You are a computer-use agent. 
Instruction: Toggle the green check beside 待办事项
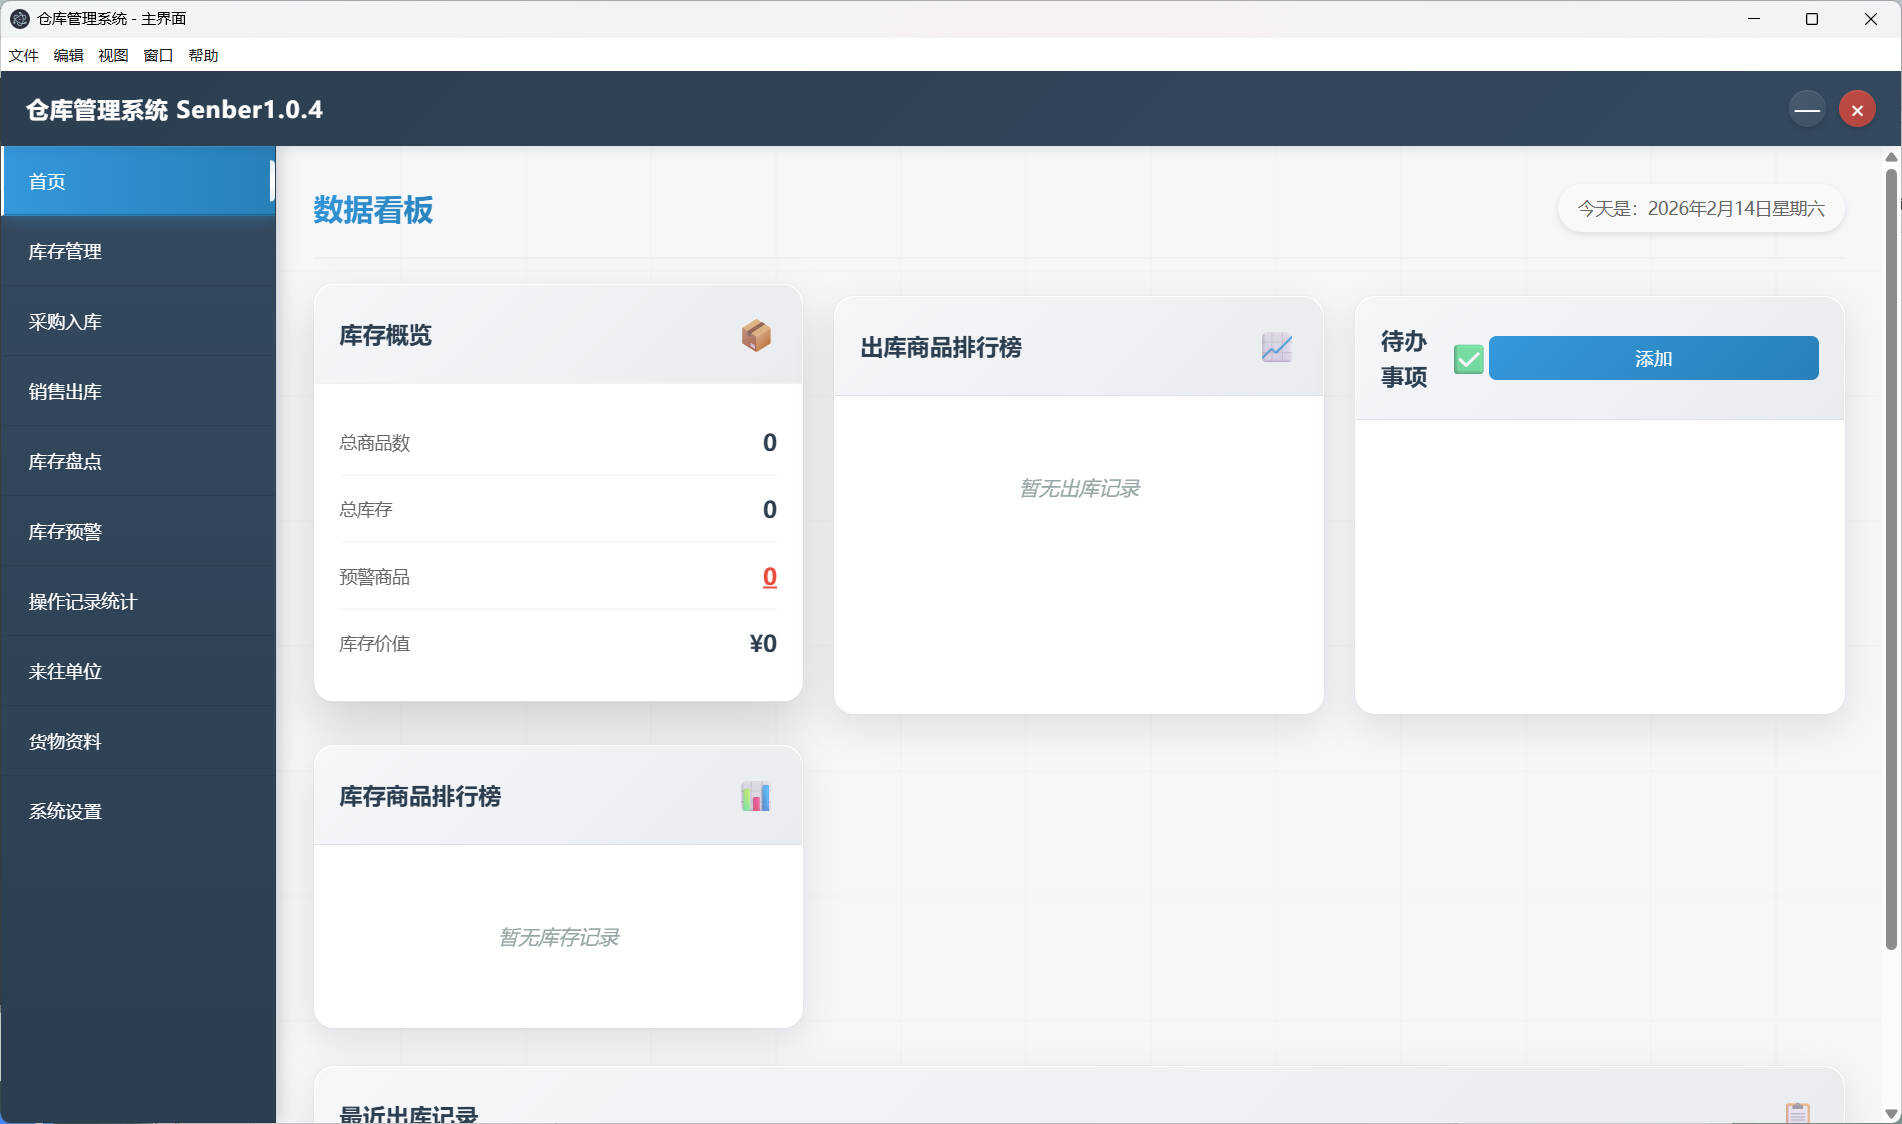[x=1468, y=358]
